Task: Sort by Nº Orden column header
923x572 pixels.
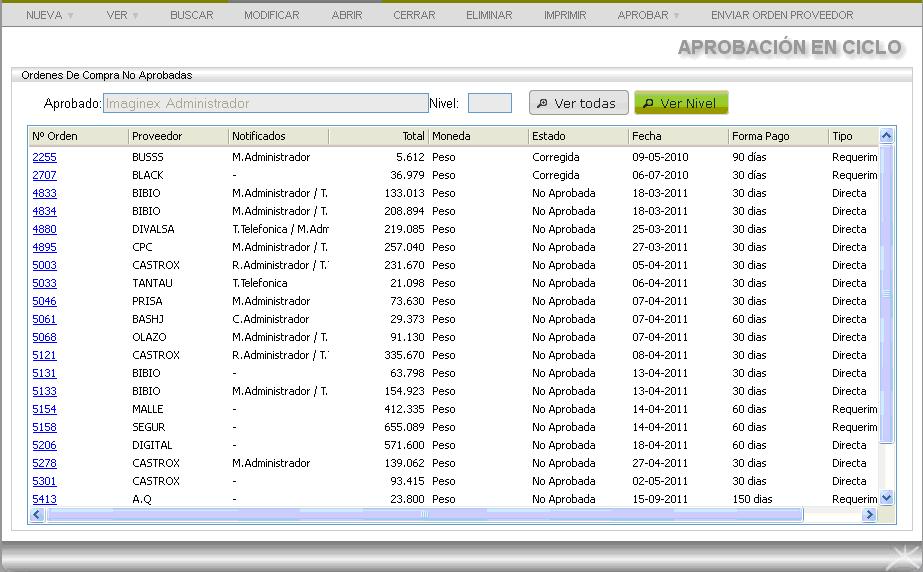Action: coord(78,136)
